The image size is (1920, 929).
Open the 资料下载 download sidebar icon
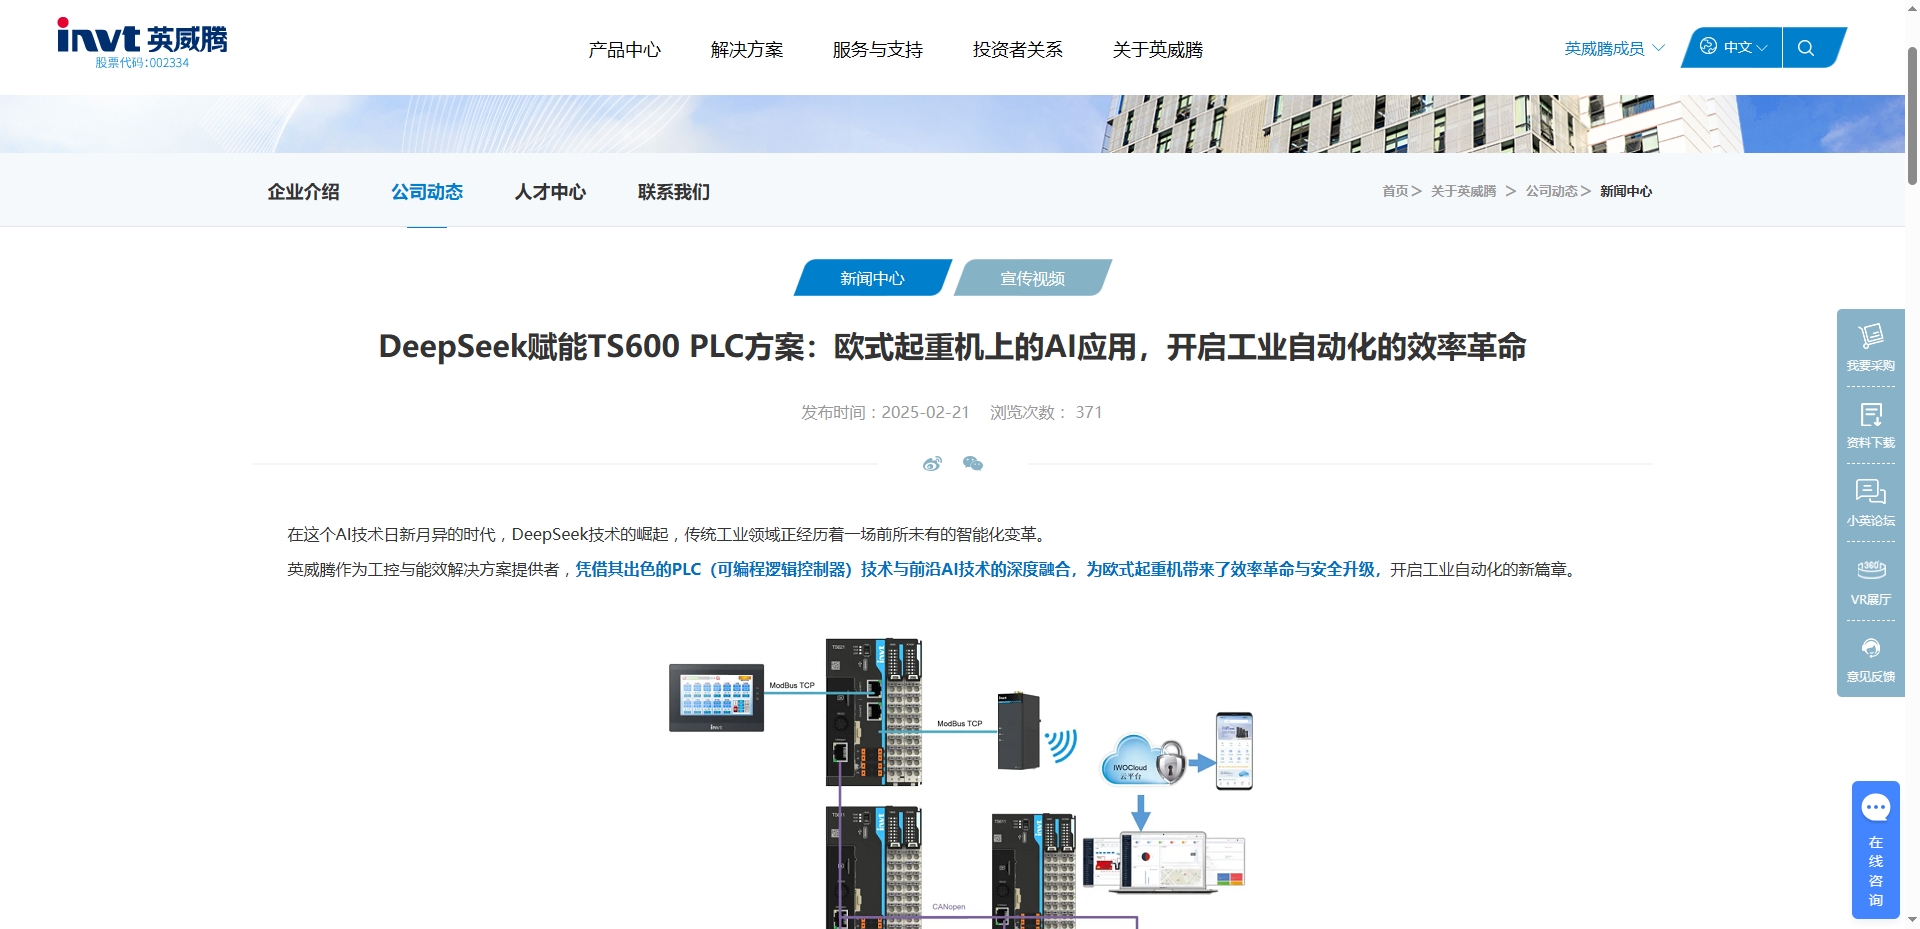click(1870, 425)
